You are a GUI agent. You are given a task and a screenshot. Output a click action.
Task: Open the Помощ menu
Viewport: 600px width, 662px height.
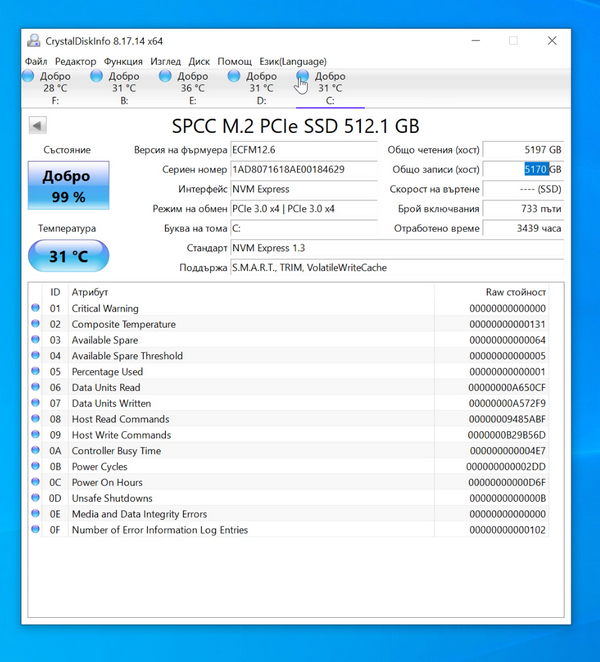pyautogui.click(x=235, y=62)
